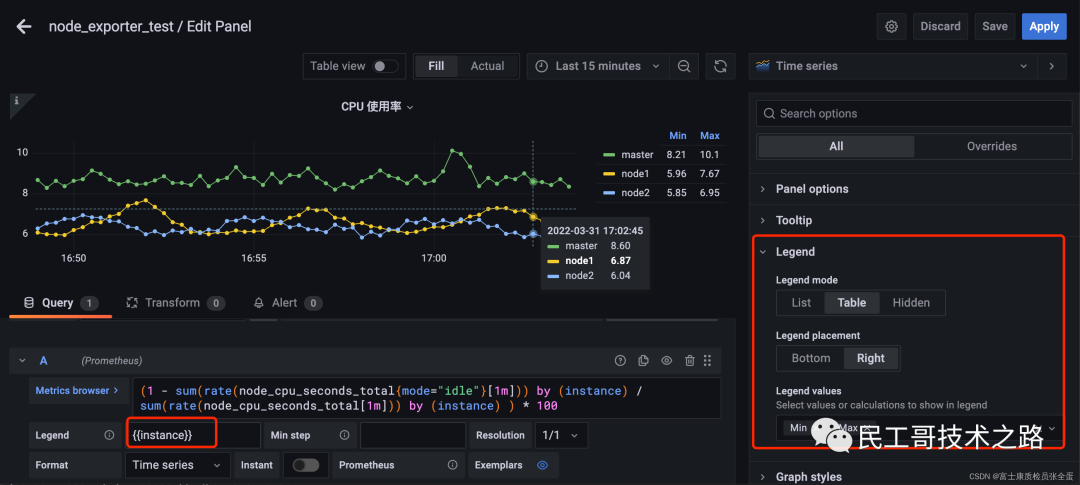Click the master series label in legend
The image size is (1080, 485).
click(x=637, y=155)
